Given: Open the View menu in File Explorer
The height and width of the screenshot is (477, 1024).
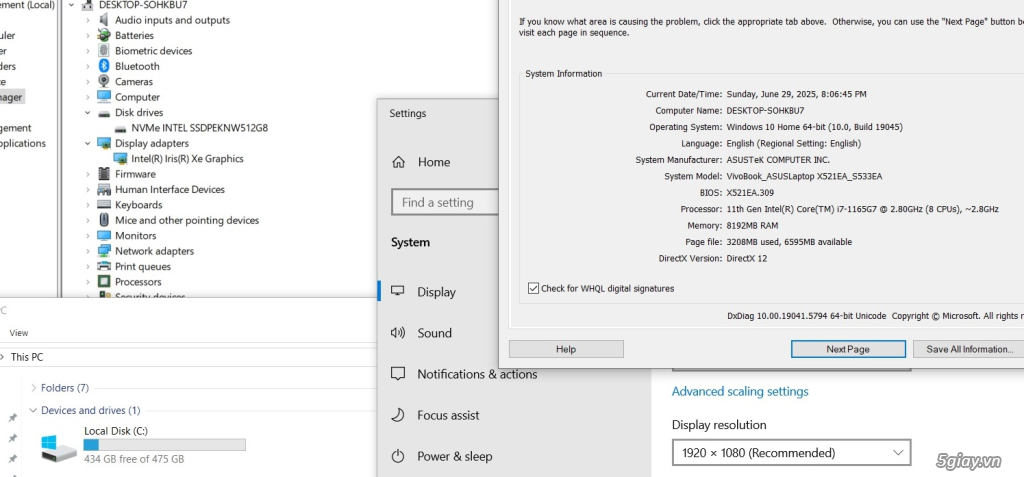Looking at the screenshot, I should (x=19, y=333).
